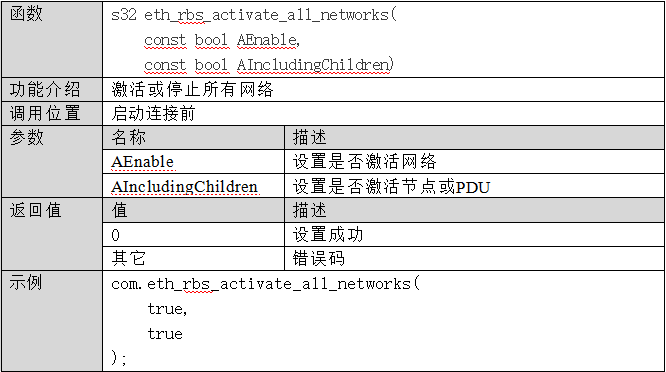This screenshot has height=372, width=666.
Task: Click the 参数 section header cell
Action: click(x=52, y=161)
